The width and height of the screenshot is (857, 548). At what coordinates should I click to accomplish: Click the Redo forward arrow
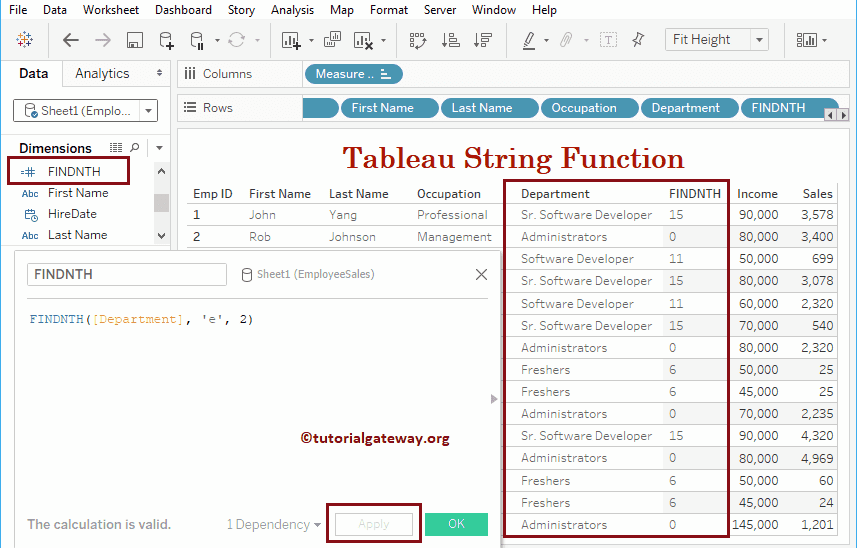point(102,40)
